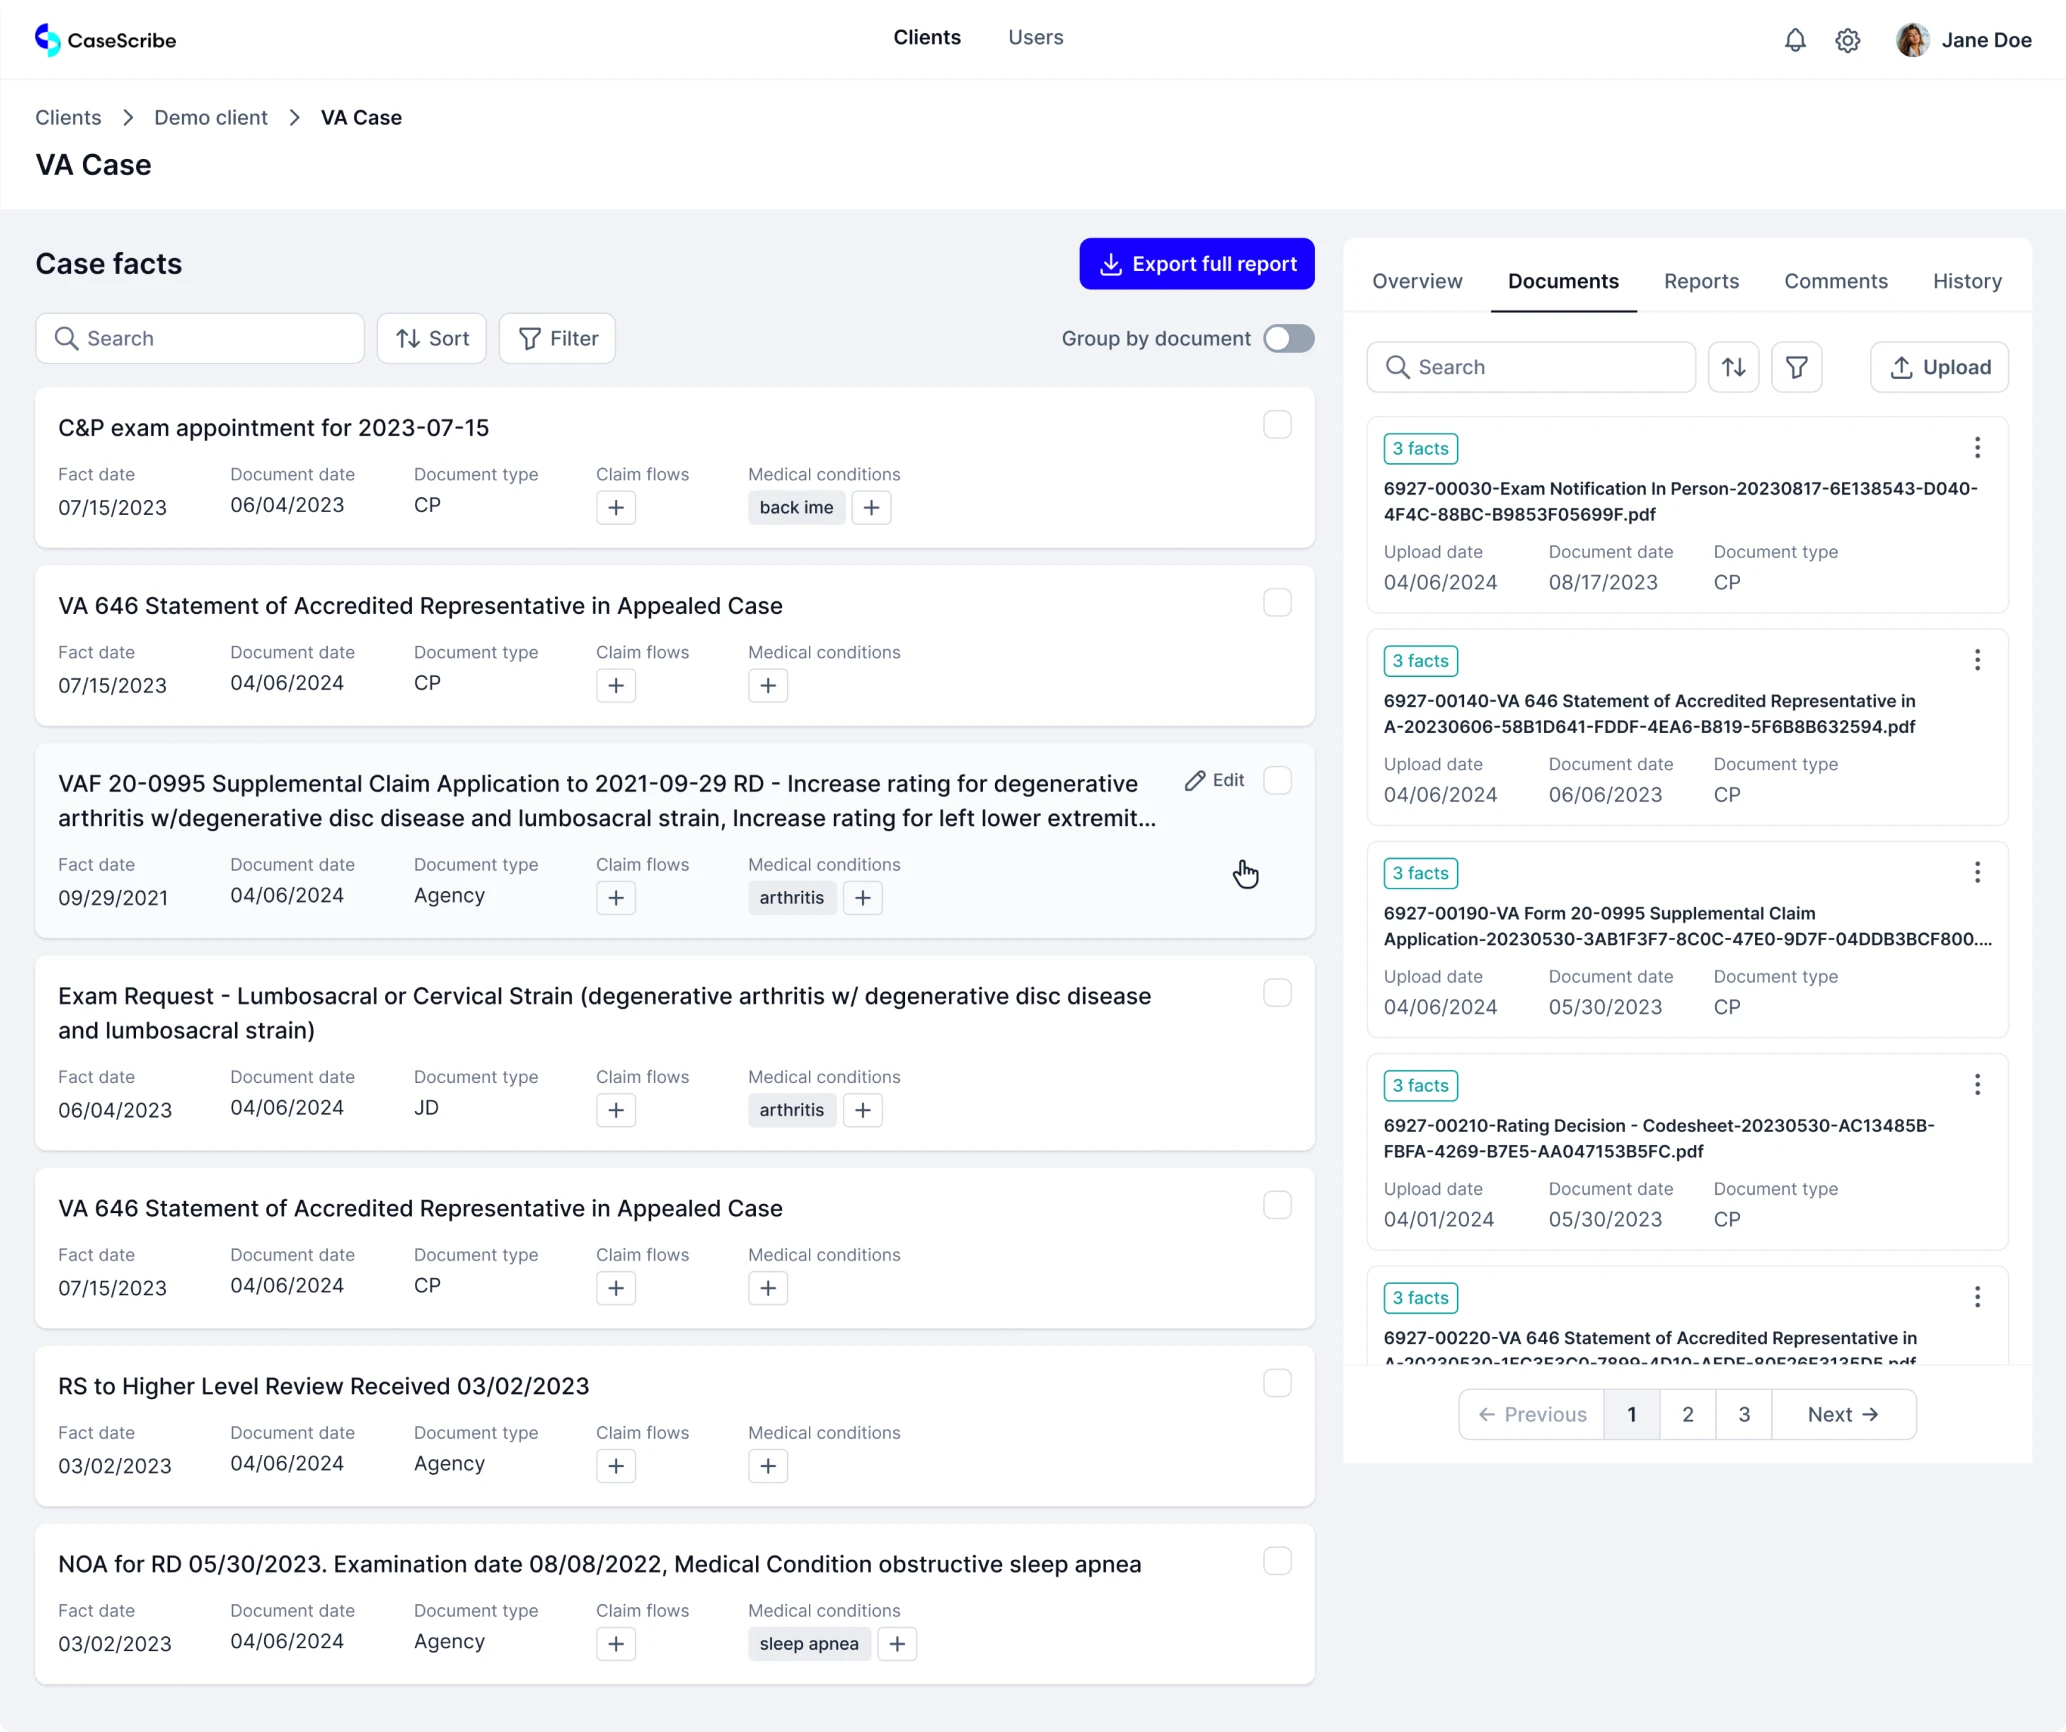Check the C&P exam appointment fact checkbox
This screenshot has height=1732, width=2066.
pyautogui.click(x=1276, y=424)
